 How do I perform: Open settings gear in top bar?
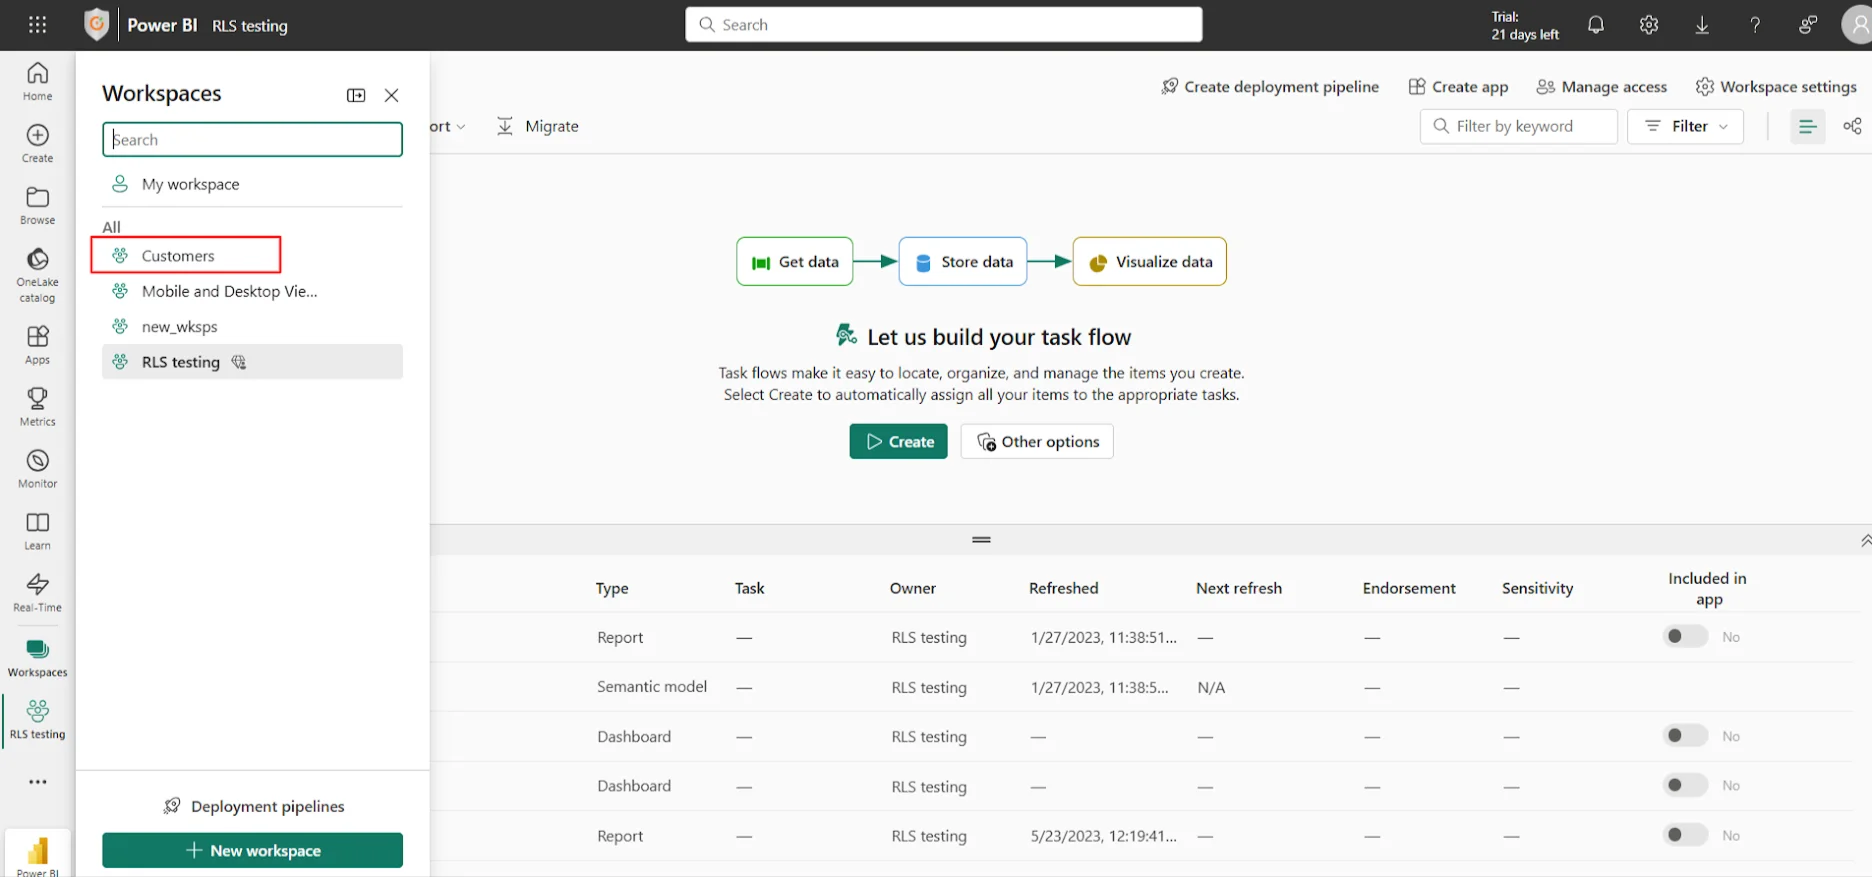click(x=1649, y=25)
